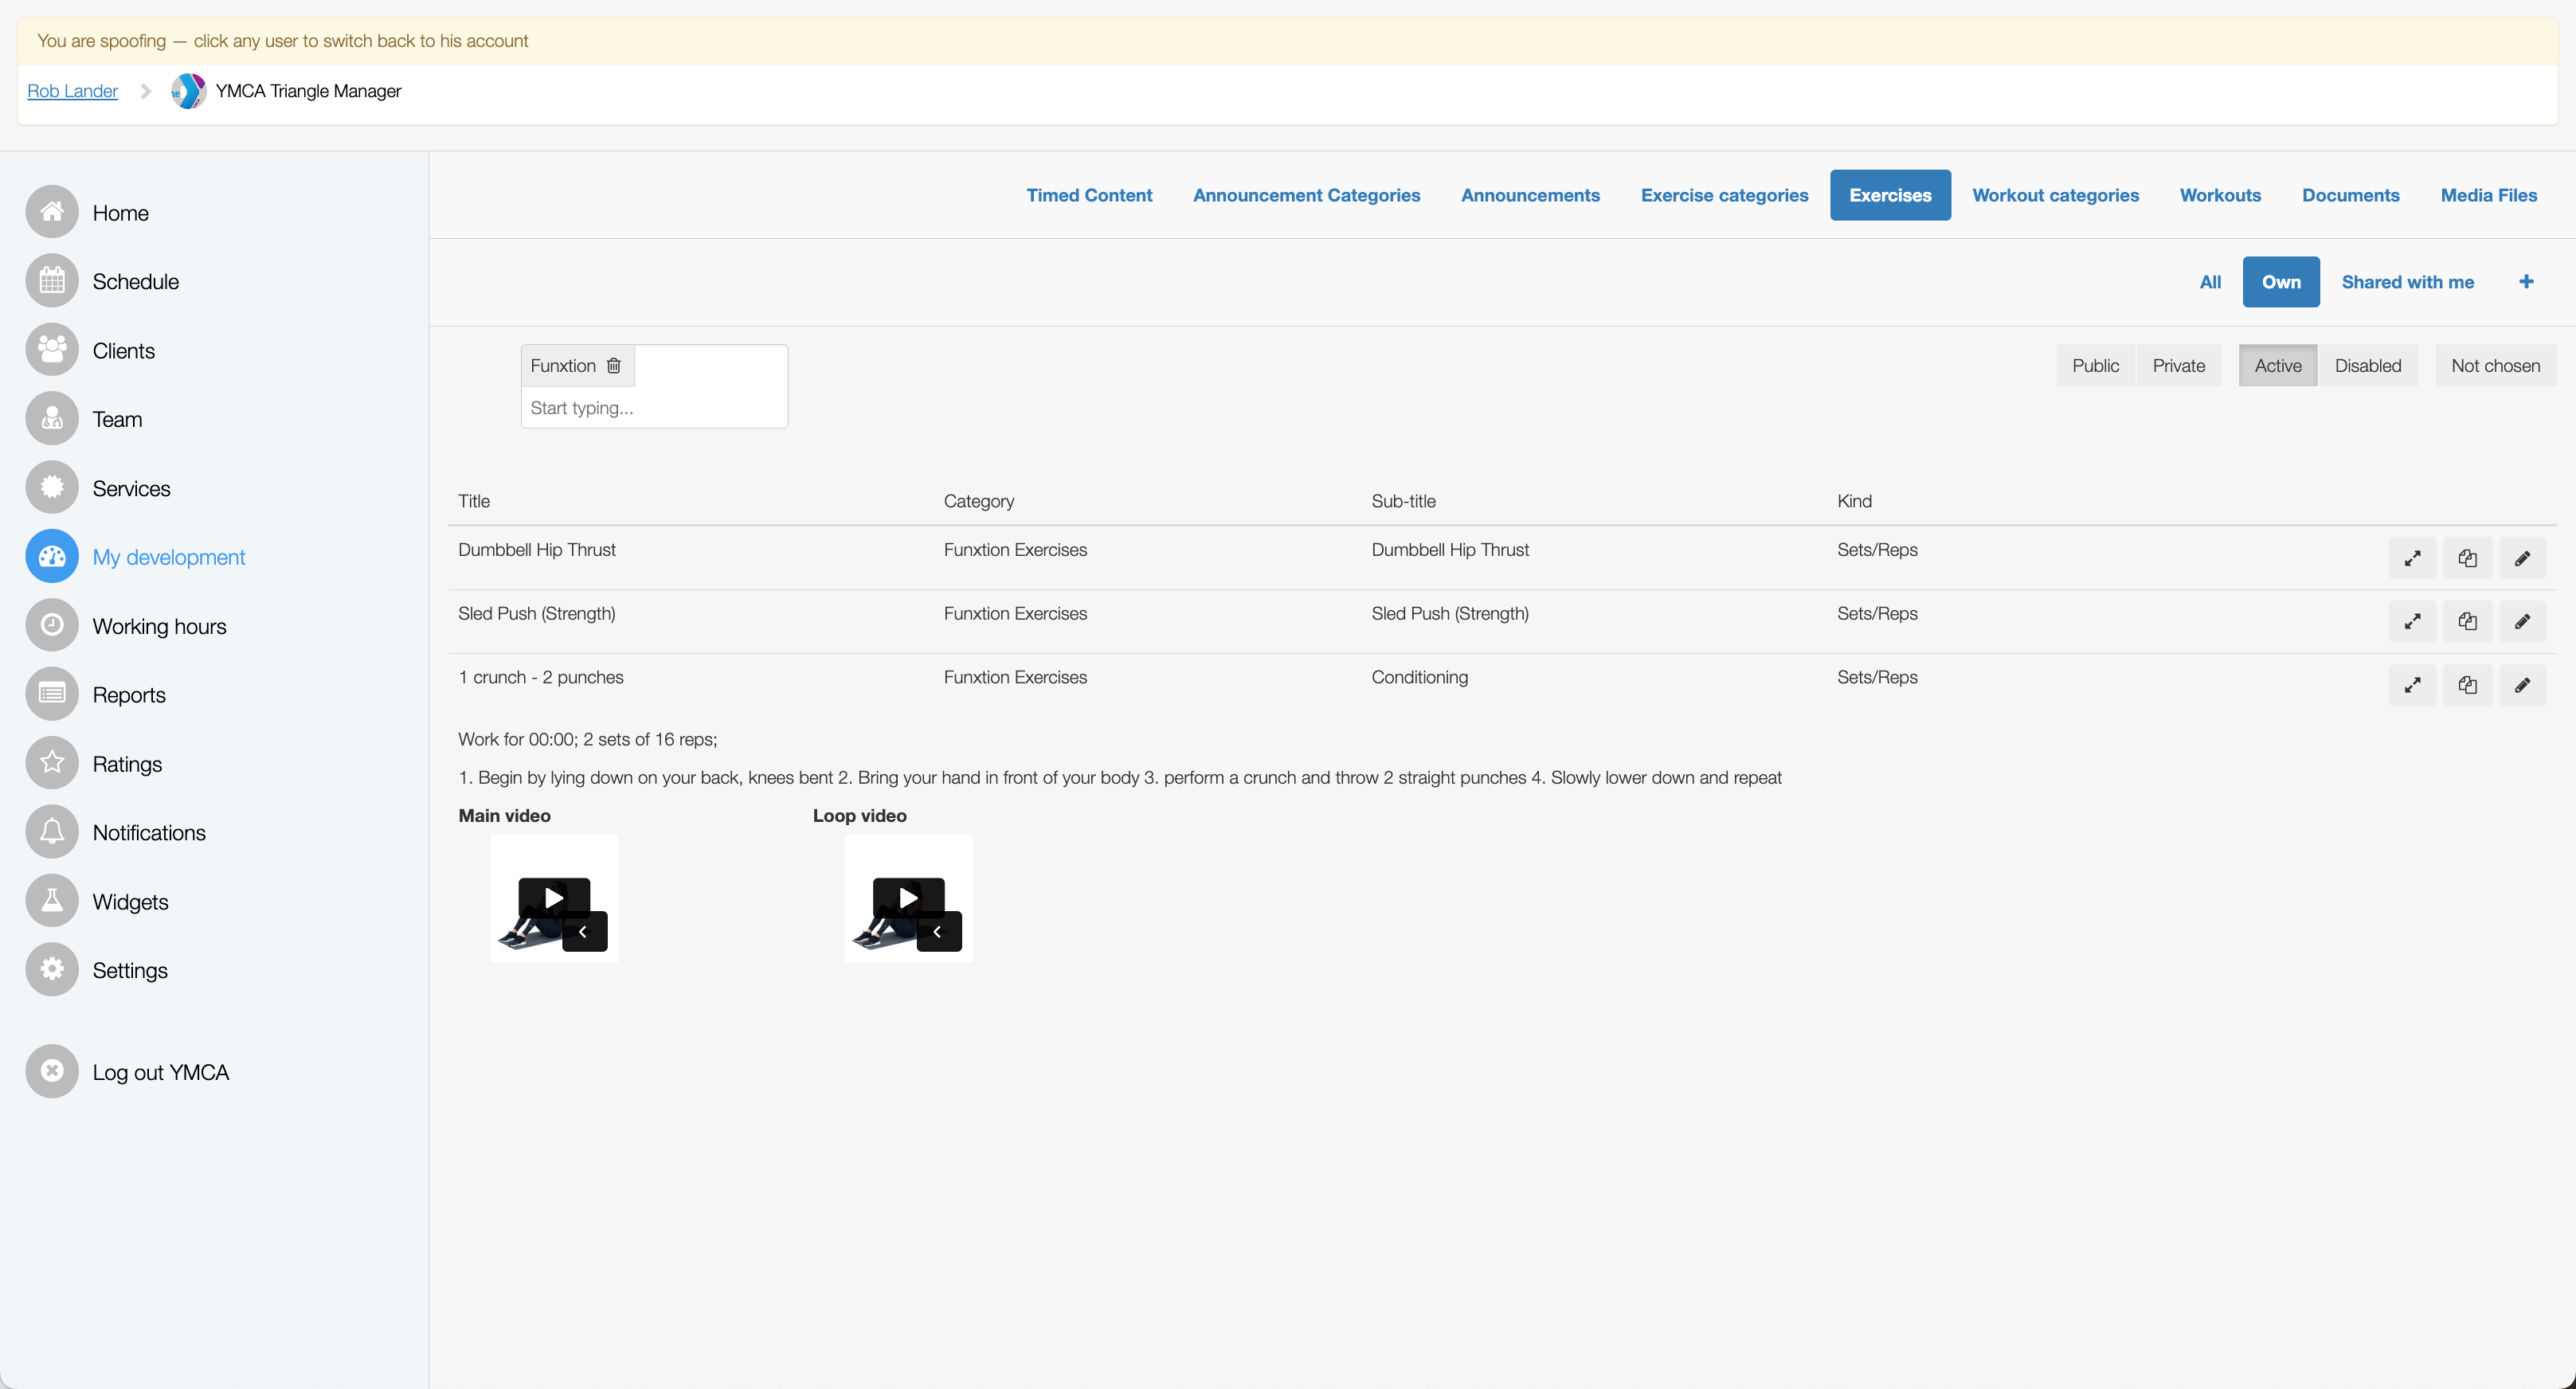
Task: Play the Main video thumbnail
Action: click(x=554, y=898)
